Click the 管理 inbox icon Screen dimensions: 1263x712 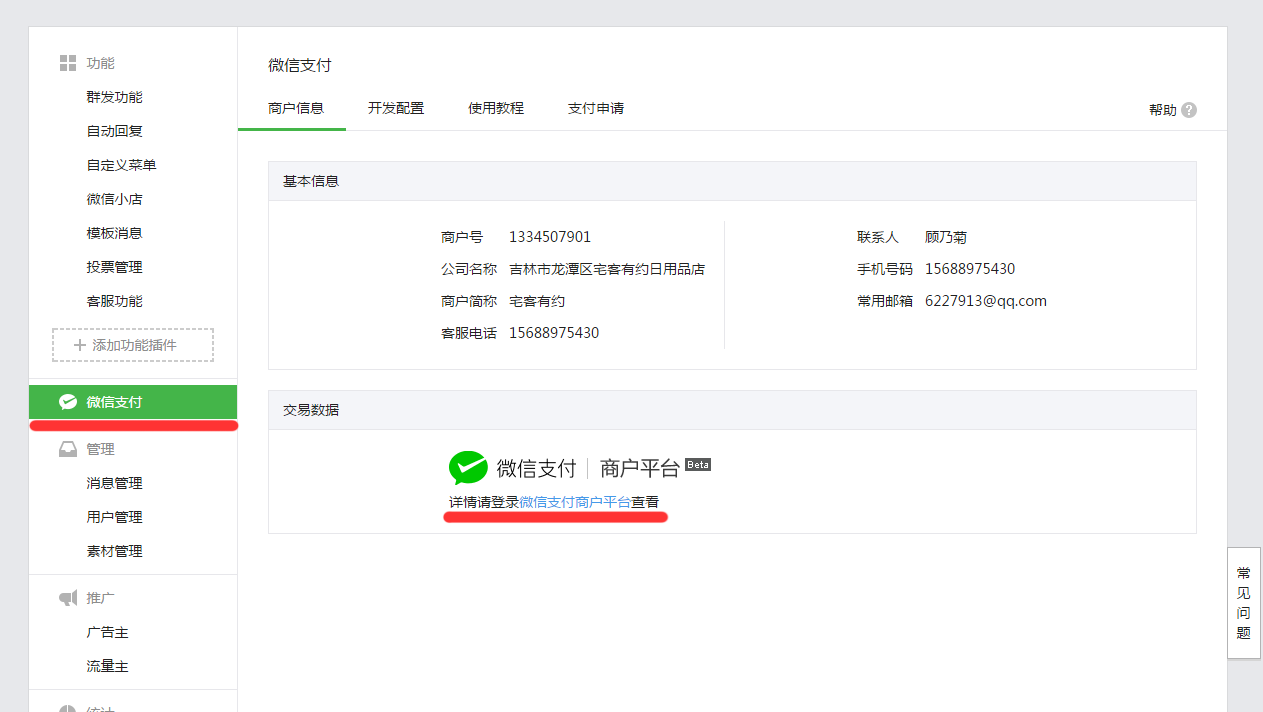point(68,449)
